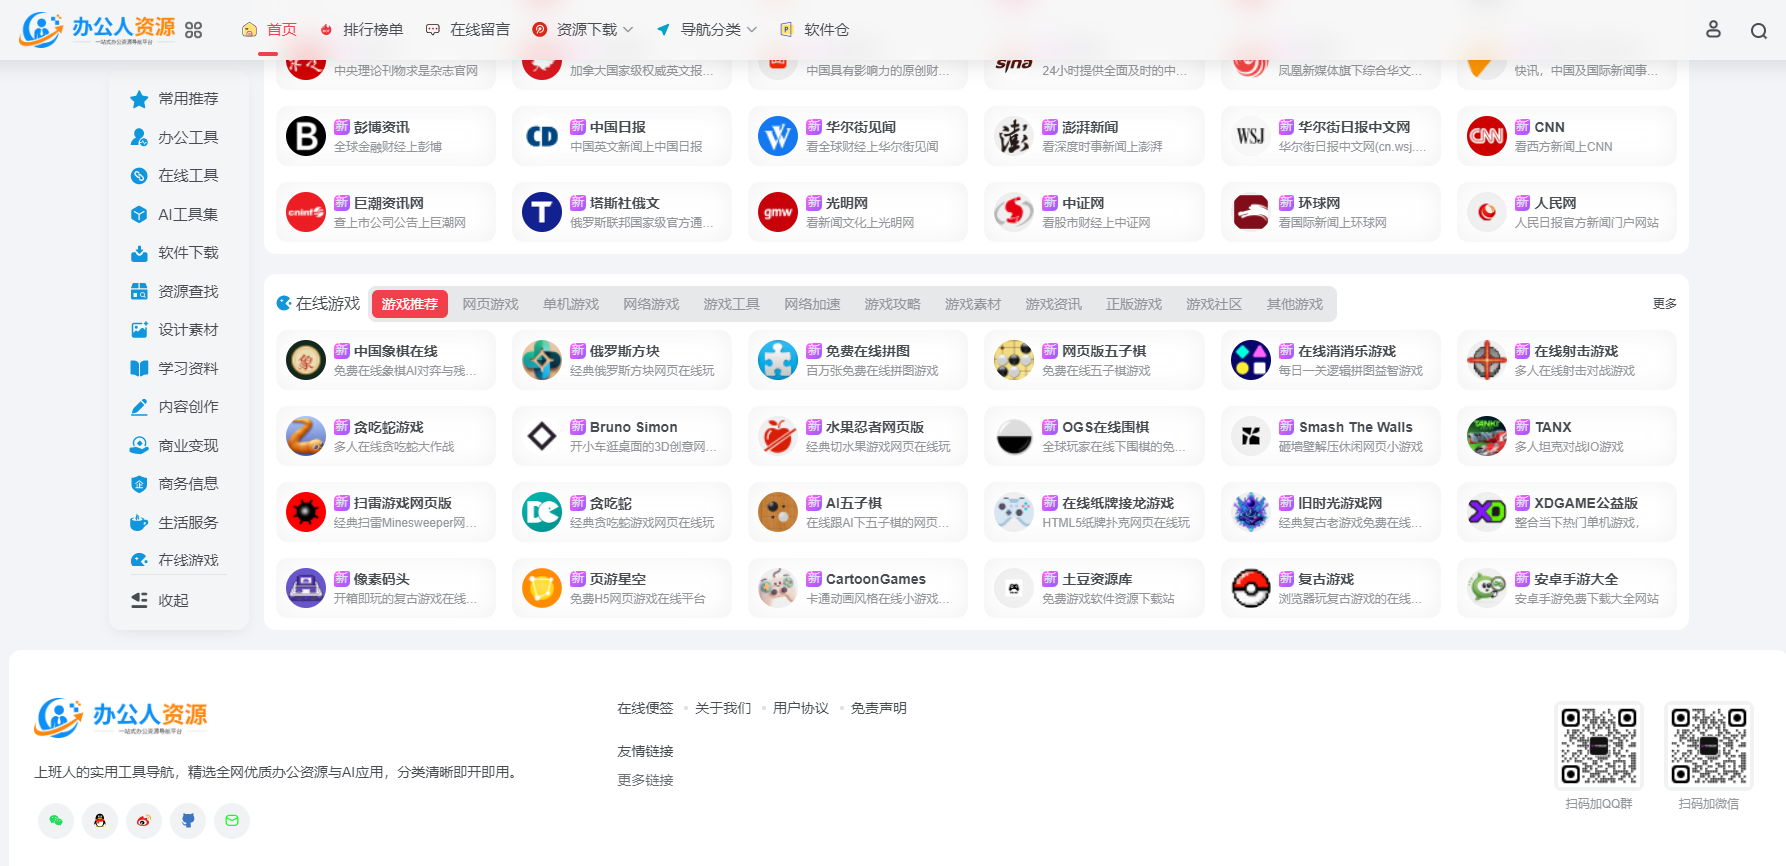Switch to the 单机游戏 tab
Viewport: 1786px width, 866px height.
pos(571,304)
